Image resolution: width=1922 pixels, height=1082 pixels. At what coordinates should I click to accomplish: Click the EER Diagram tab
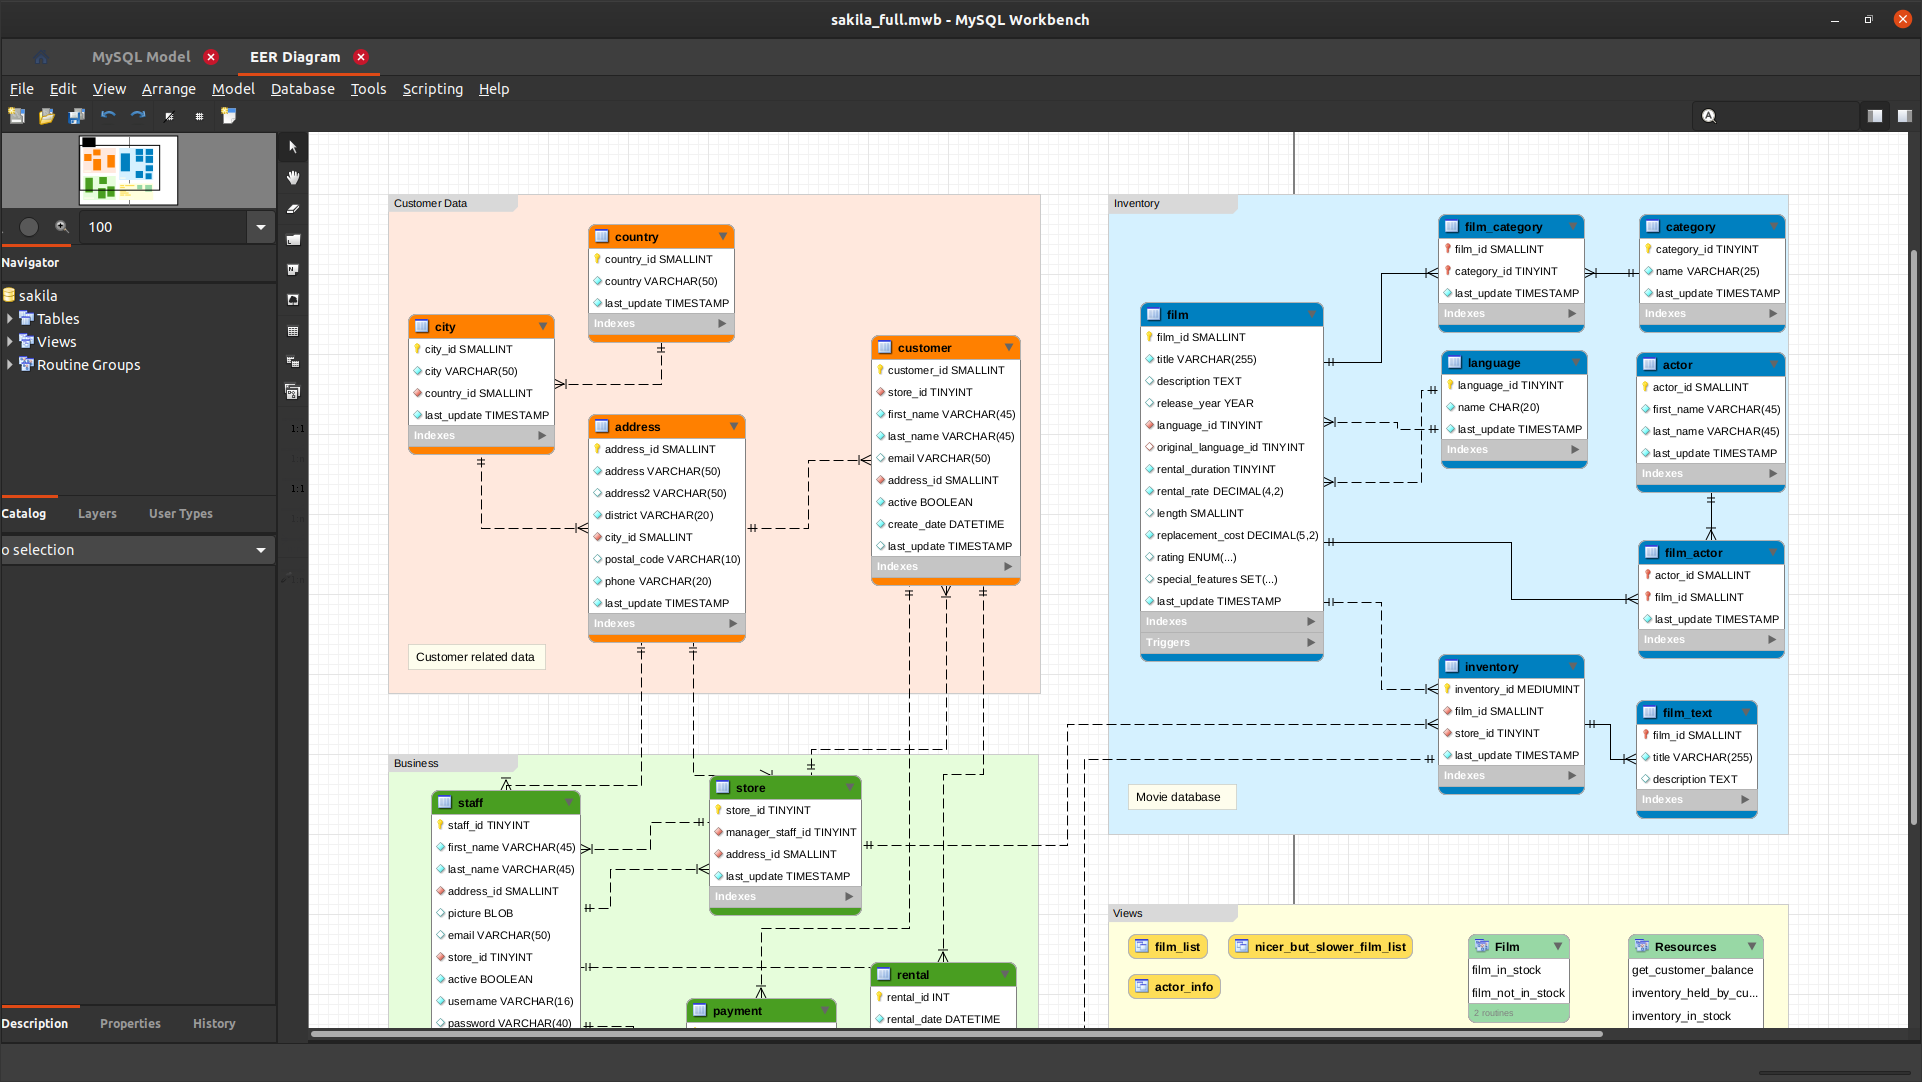(294, 55)
